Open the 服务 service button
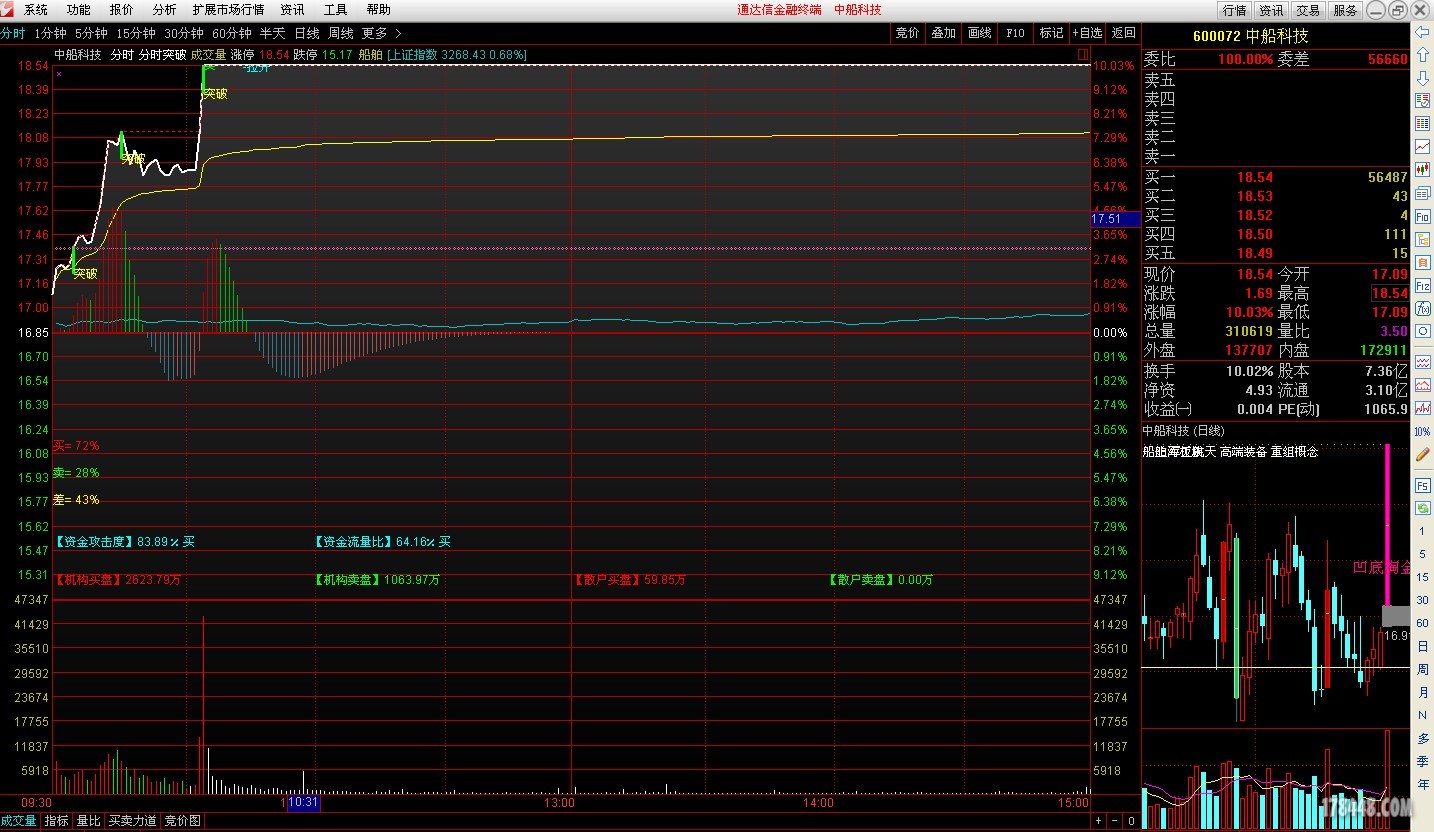Viewport: 1434px width, 832px height. click(1345, 10)
